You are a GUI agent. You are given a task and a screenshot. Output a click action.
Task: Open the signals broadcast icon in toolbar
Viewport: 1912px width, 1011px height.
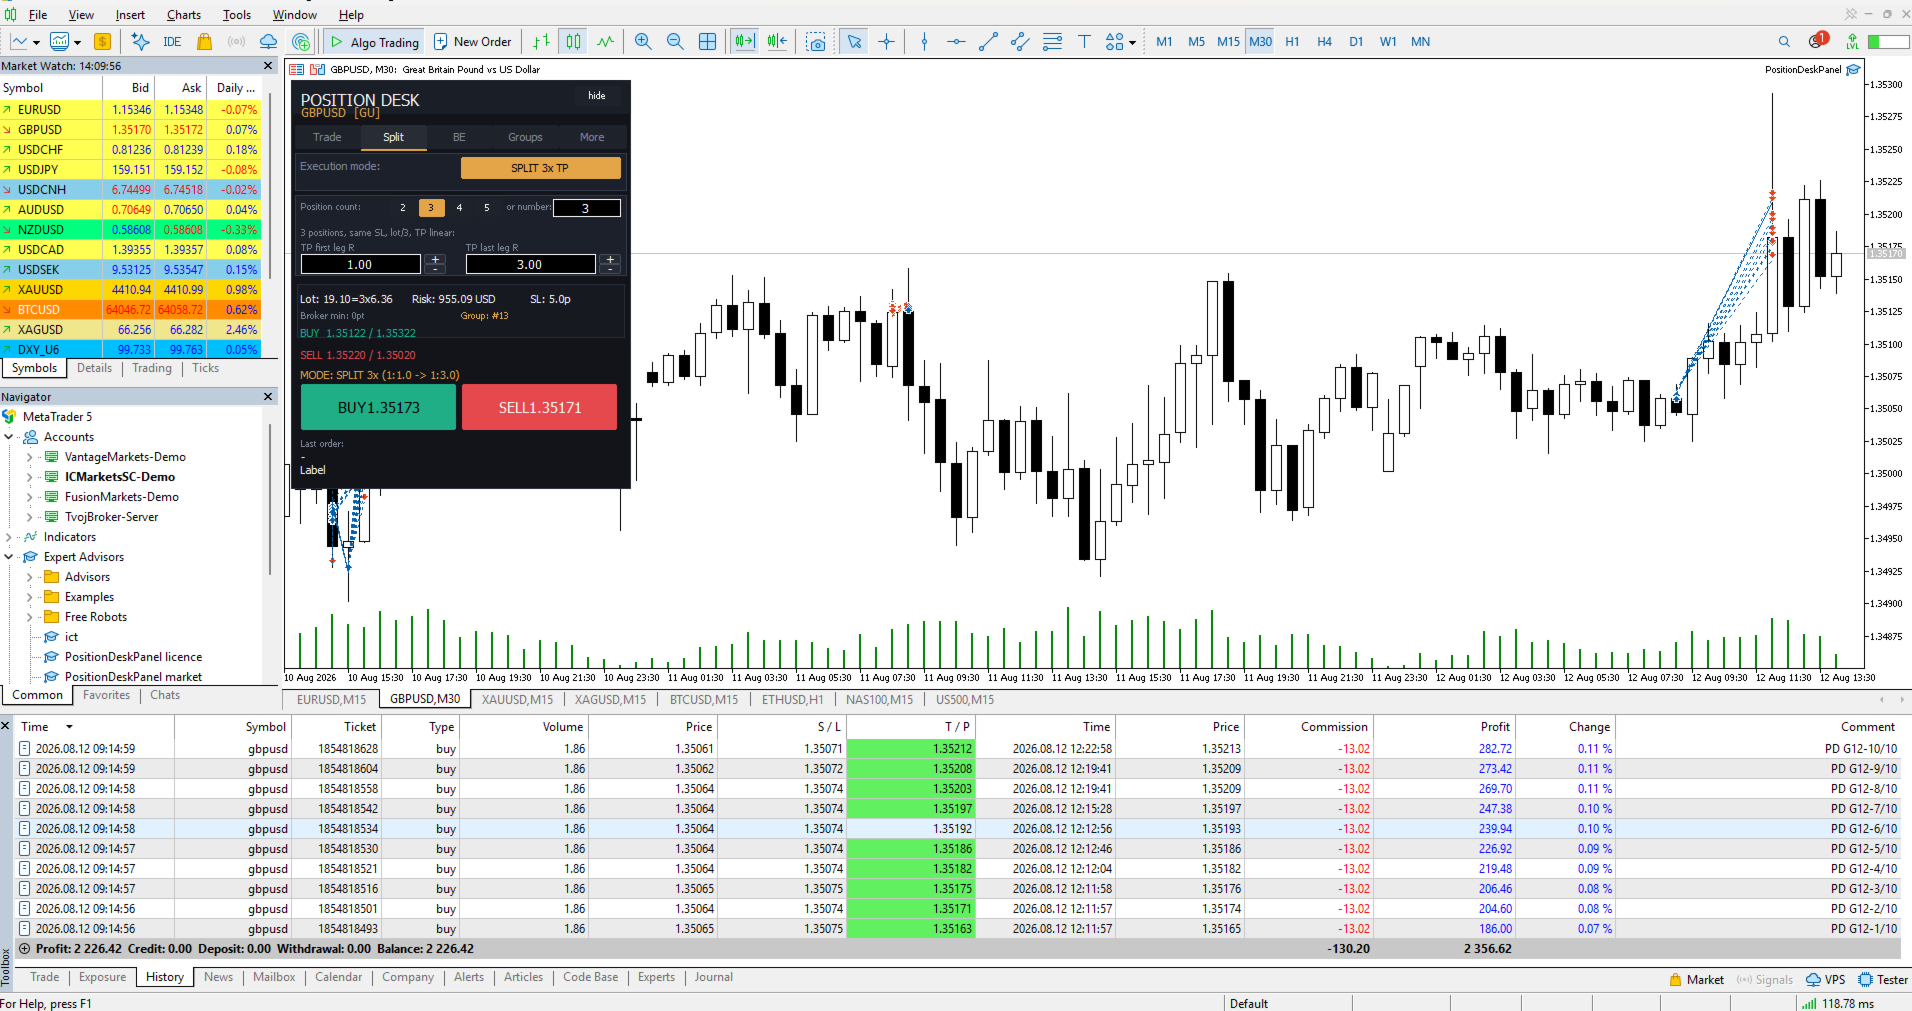coord(236,42)
